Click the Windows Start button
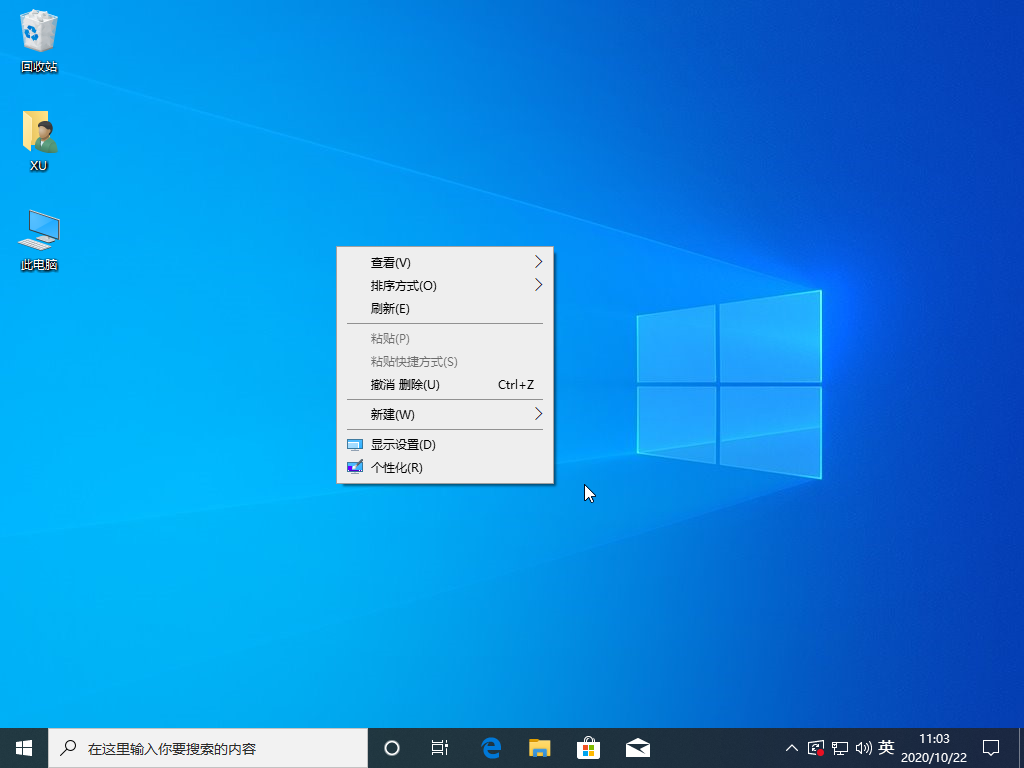The image size is (1024, 768). (22, 747)
